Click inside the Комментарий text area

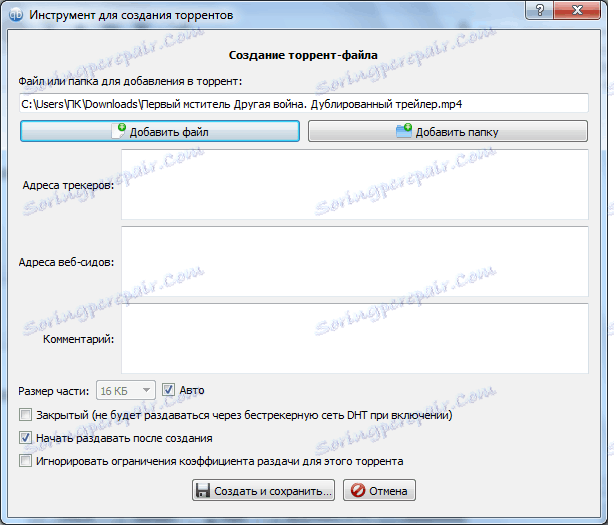(x=355, y=338)
